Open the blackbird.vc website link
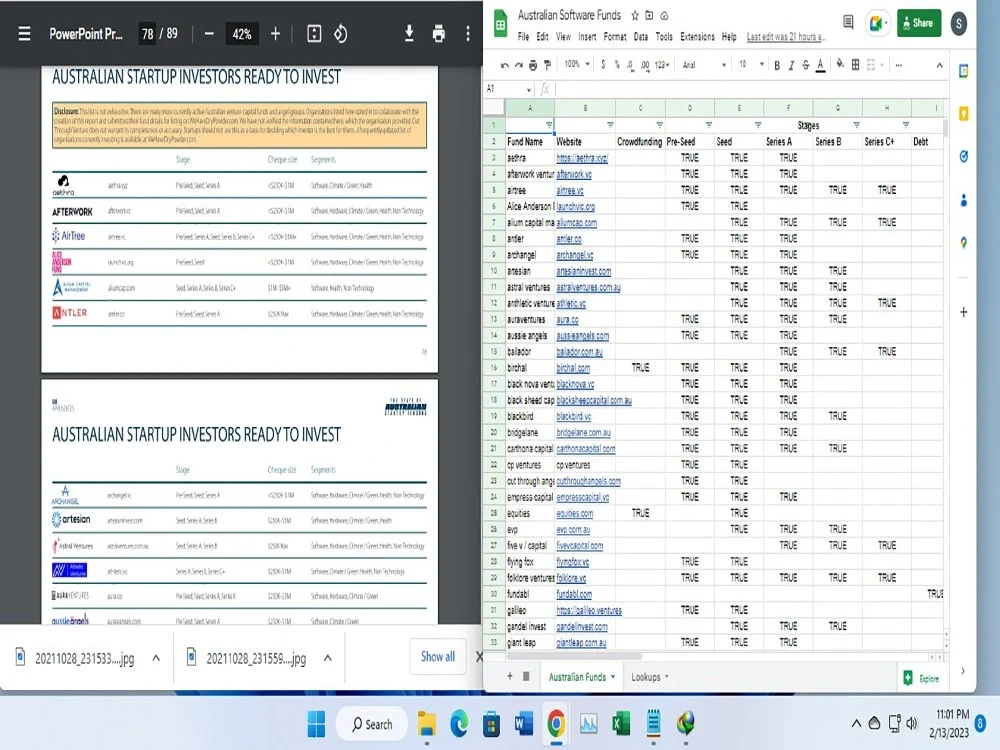The width and height of the screenshot is (1000, 750). (x=573, y=416)
